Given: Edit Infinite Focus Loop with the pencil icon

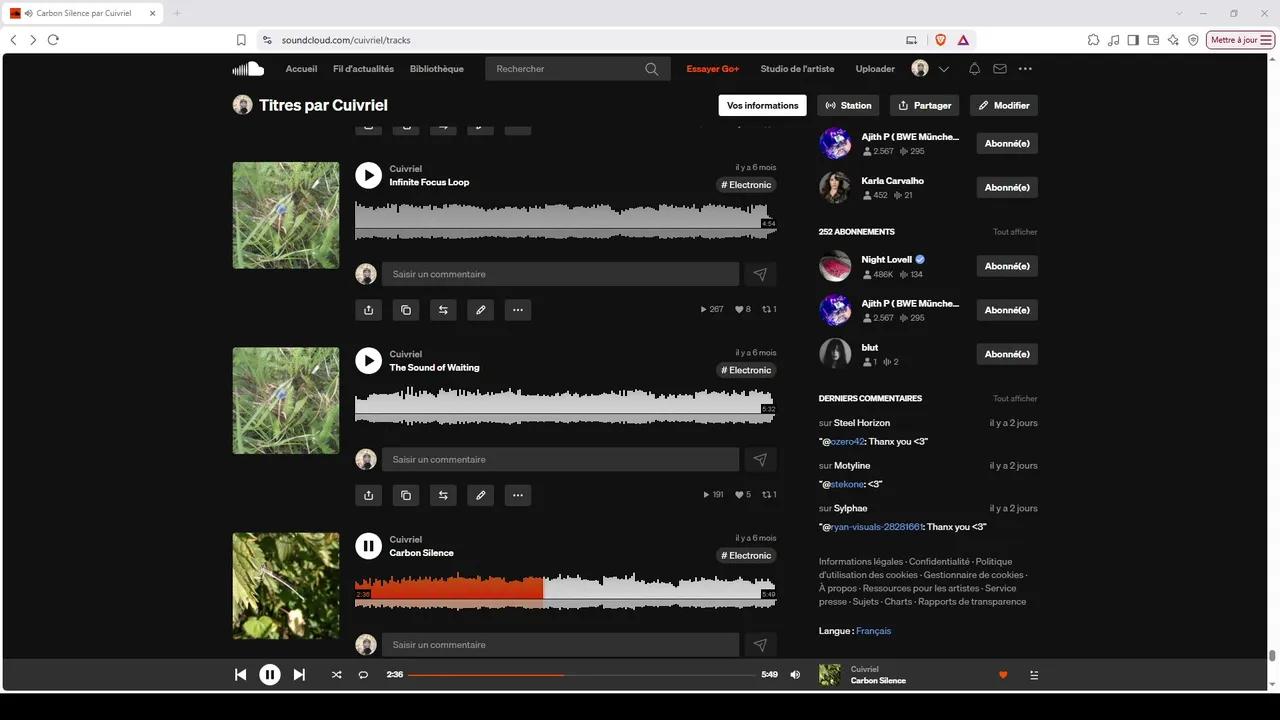Looking at the screenshot, I should [x=480, y=310].
